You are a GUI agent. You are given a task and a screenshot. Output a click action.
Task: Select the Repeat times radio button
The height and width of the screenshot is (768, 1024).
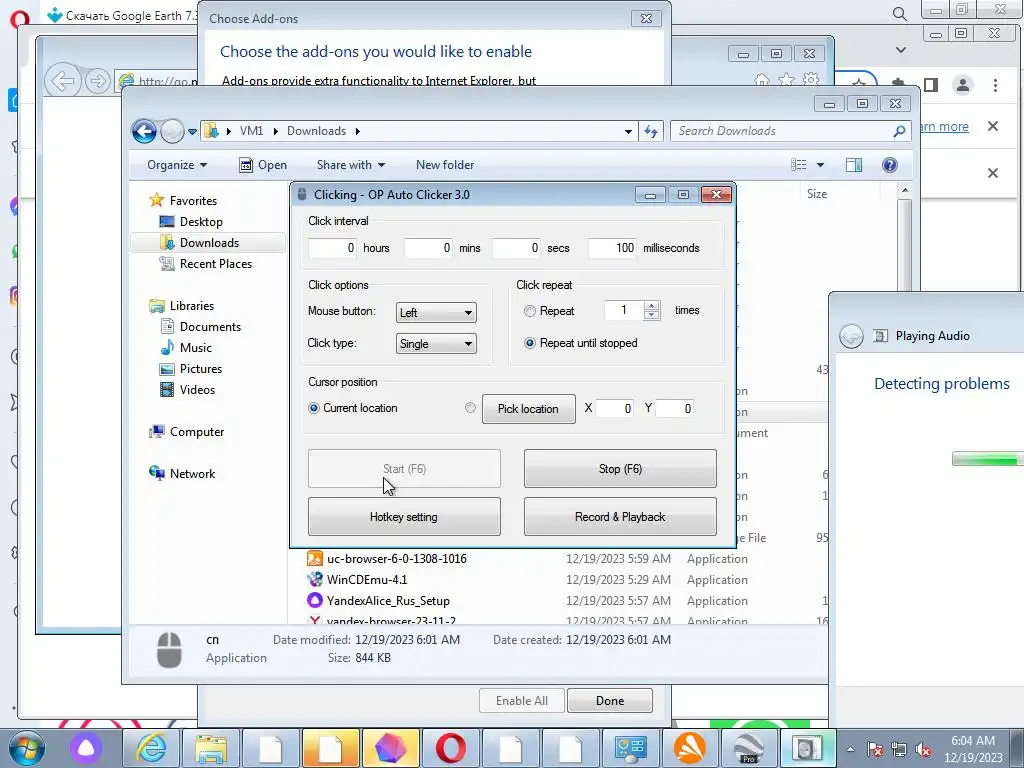[x=530, y=312]
